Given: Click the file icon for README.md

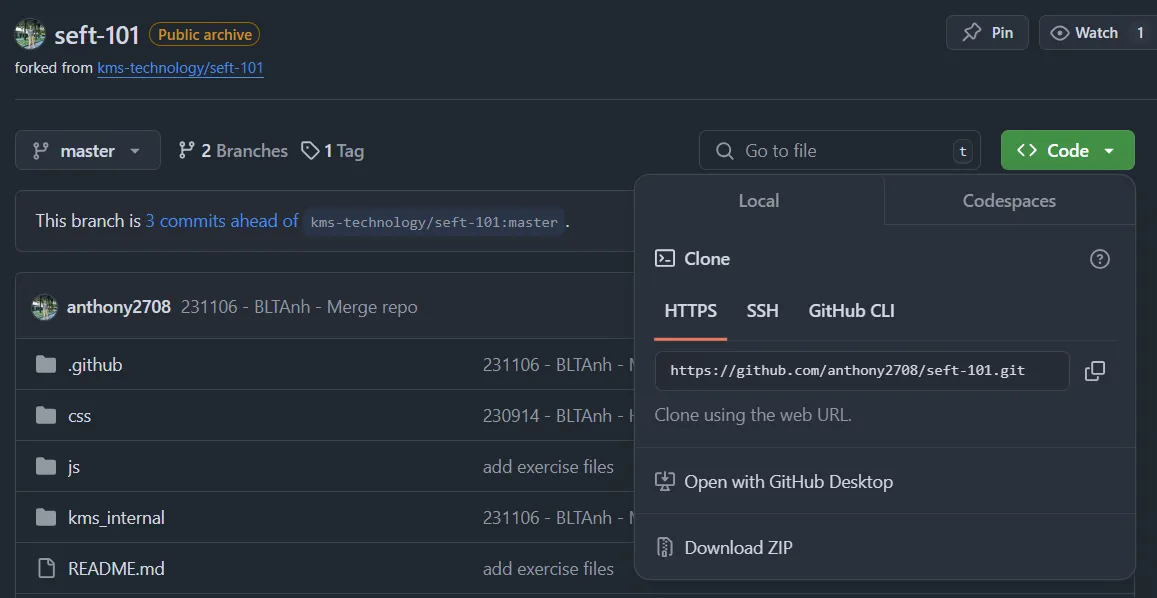Looking at the screenshot, I should [46, 568].
